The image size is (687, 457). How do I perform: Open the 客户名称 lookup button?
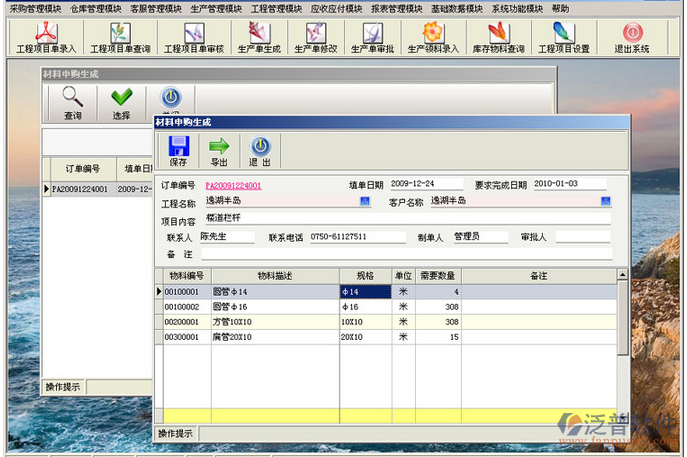604,202
